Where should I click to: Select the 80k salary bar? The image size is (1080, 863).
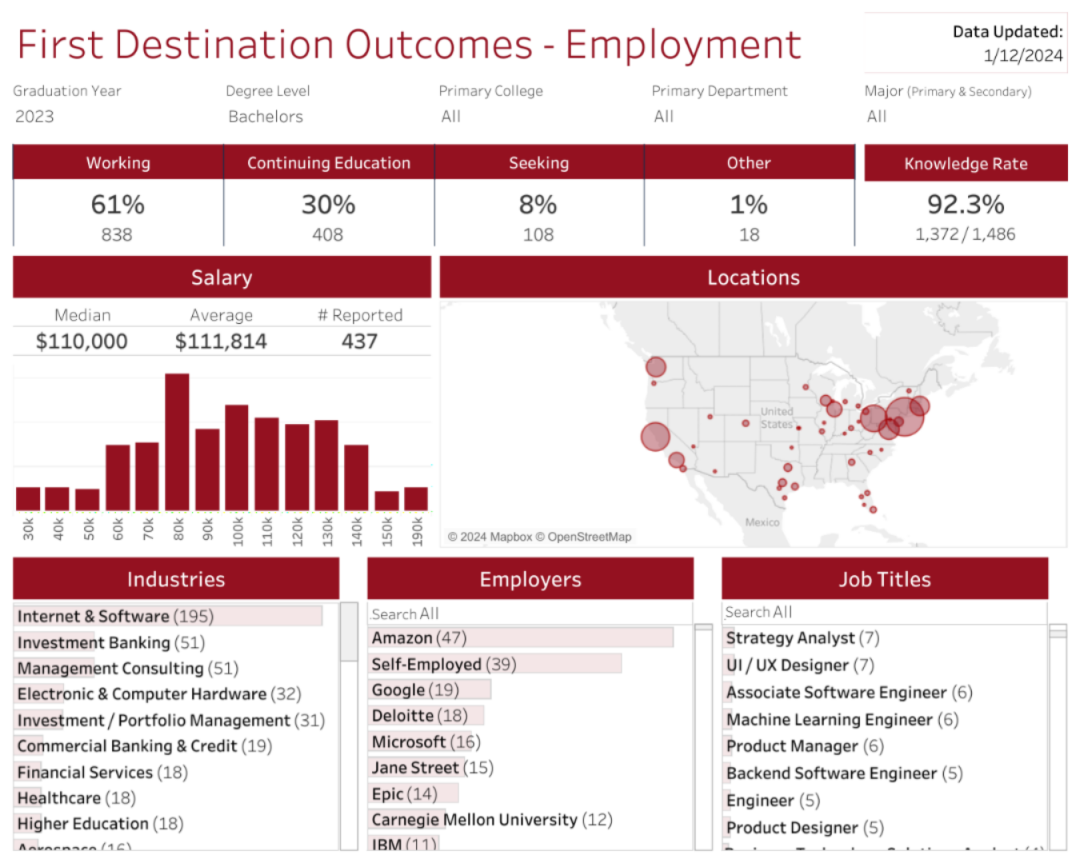177,442
